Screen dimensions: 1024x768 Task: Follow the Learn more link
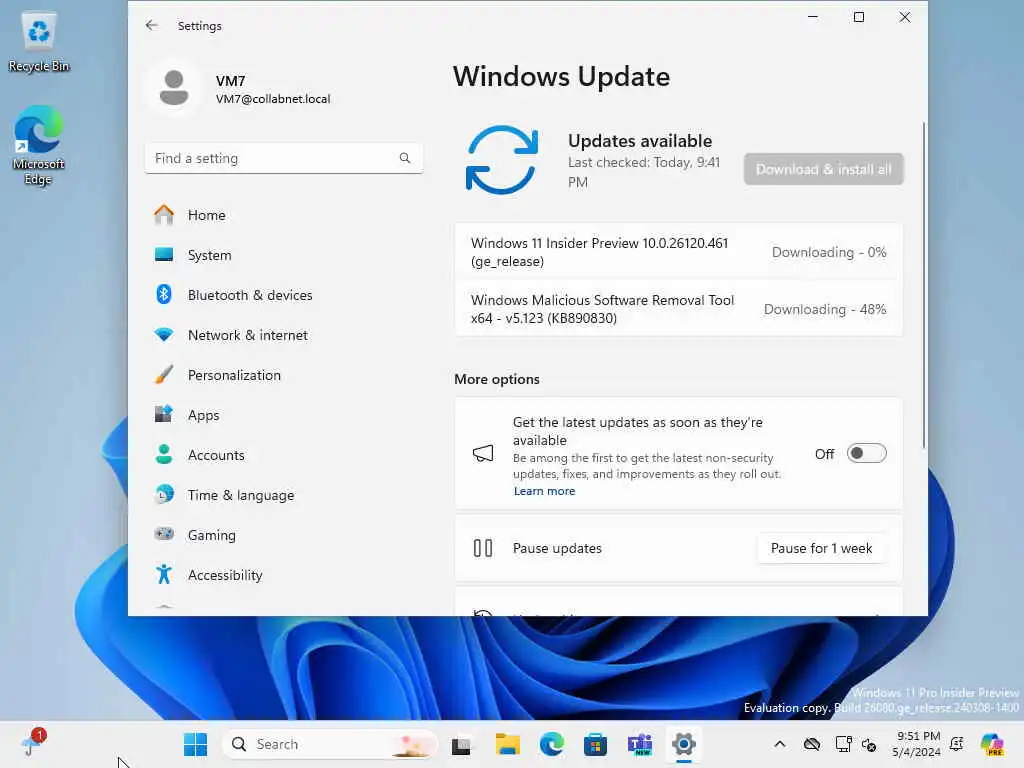pos(544,491)
